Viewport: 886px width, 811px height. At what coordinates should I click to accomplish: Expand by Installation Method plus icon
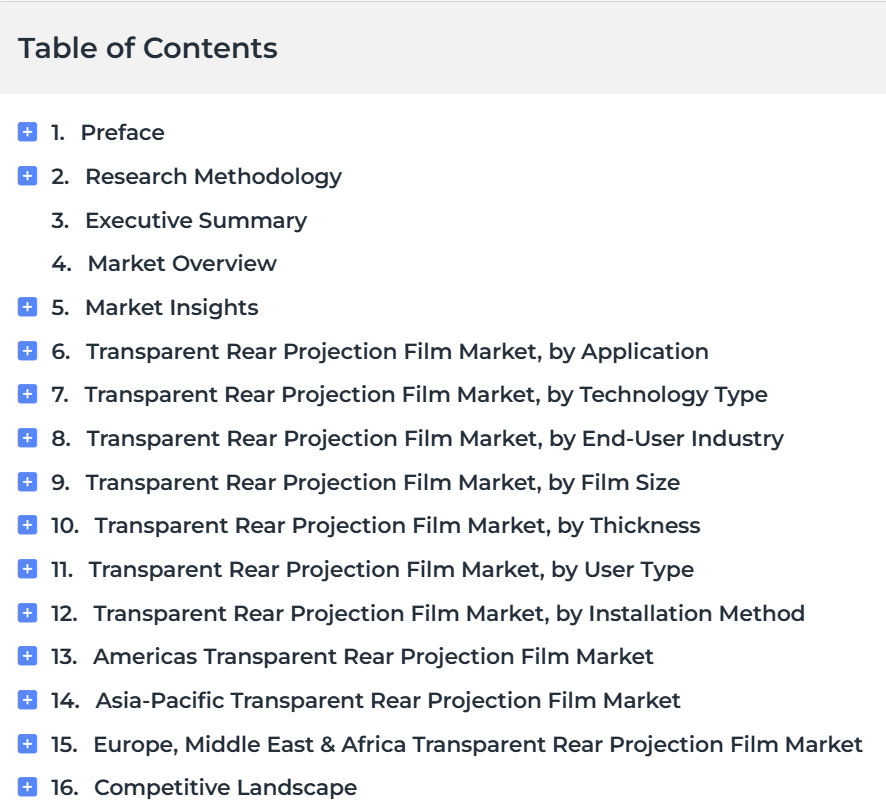click(x=27, y=613)
